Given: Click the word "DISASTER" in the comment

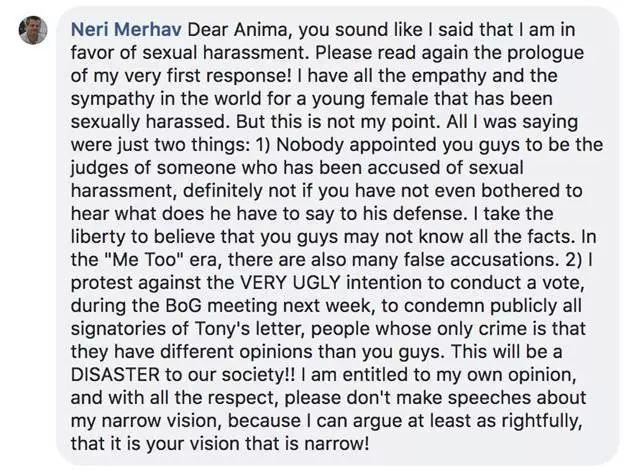Looking at the screenshot, I should [115, 375].
